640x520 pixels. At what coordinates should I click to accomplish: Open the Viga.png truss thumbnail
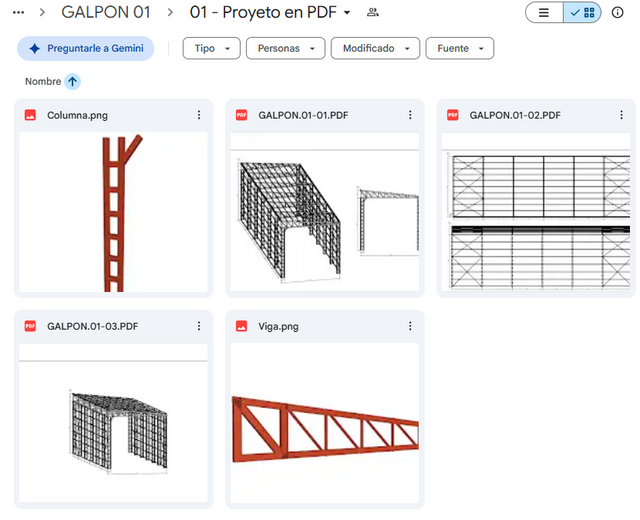324,423
